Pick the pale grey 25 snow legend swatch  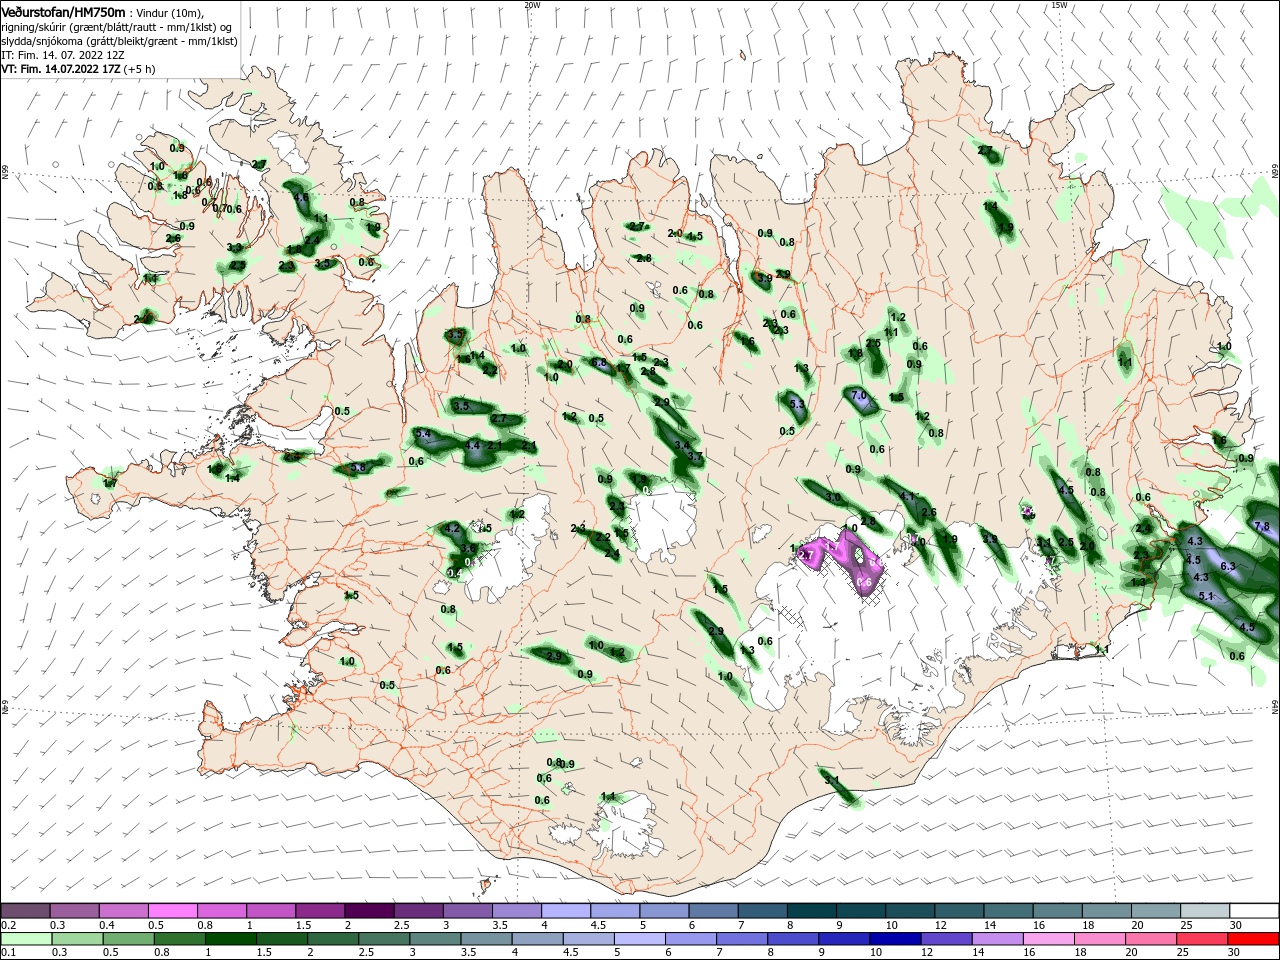point(1205,911)
